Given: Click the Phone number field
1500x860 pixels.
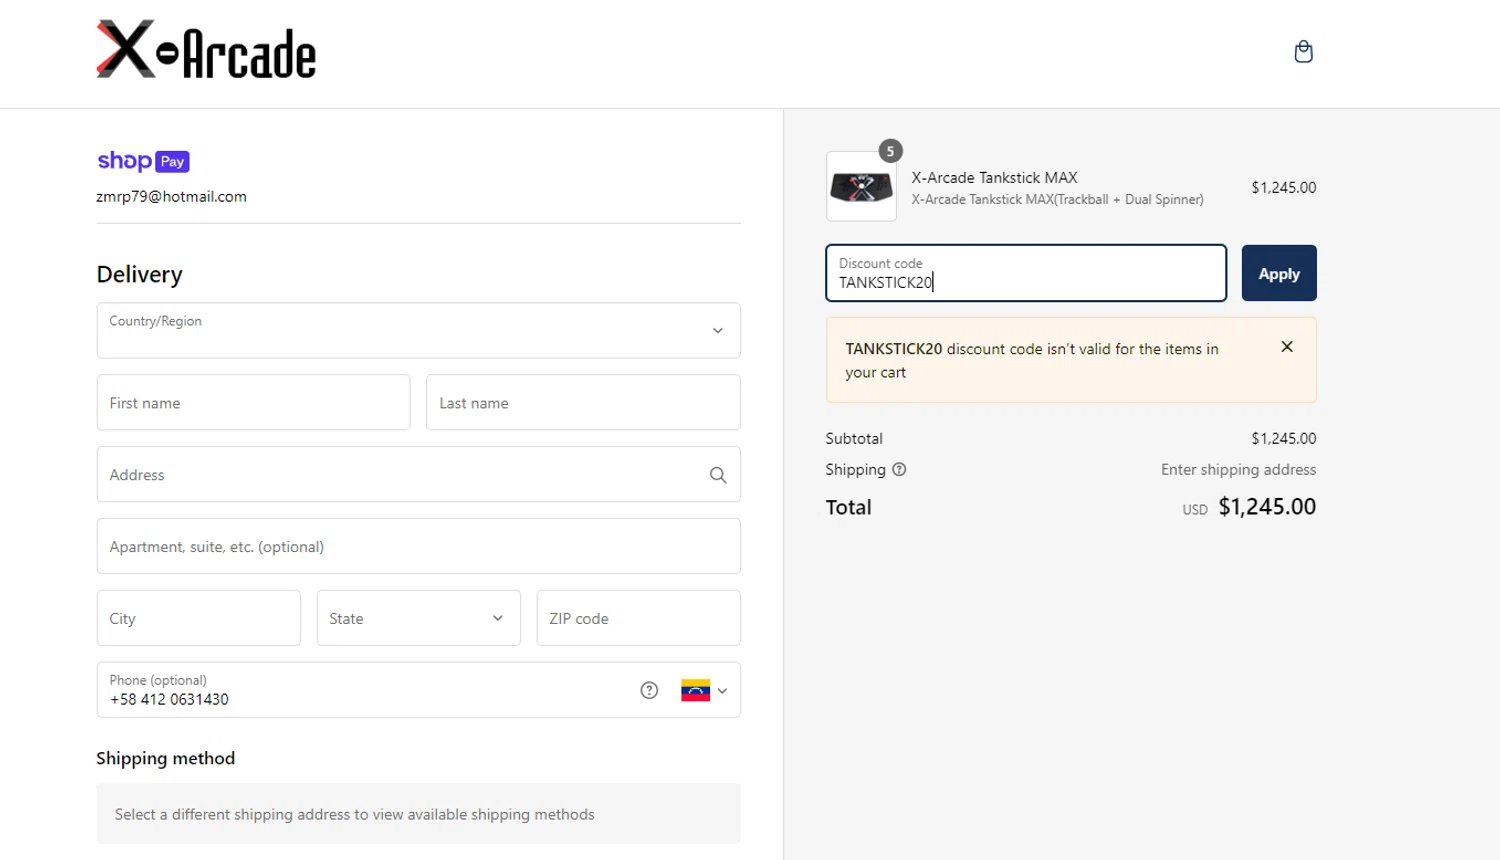Looking at the screenshot, I should pyautogui.click(x=360, y=691).
